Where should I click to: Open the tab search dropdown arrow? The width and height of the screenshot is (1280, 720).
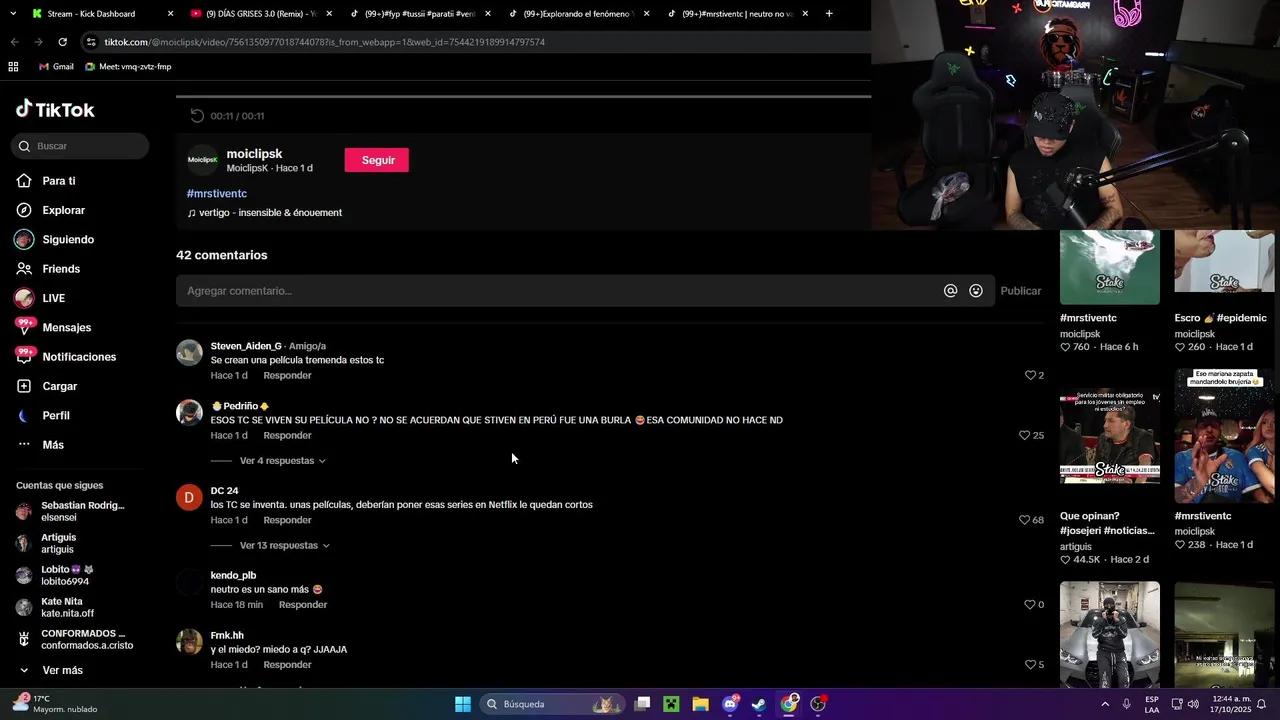[x=13, y=14]
